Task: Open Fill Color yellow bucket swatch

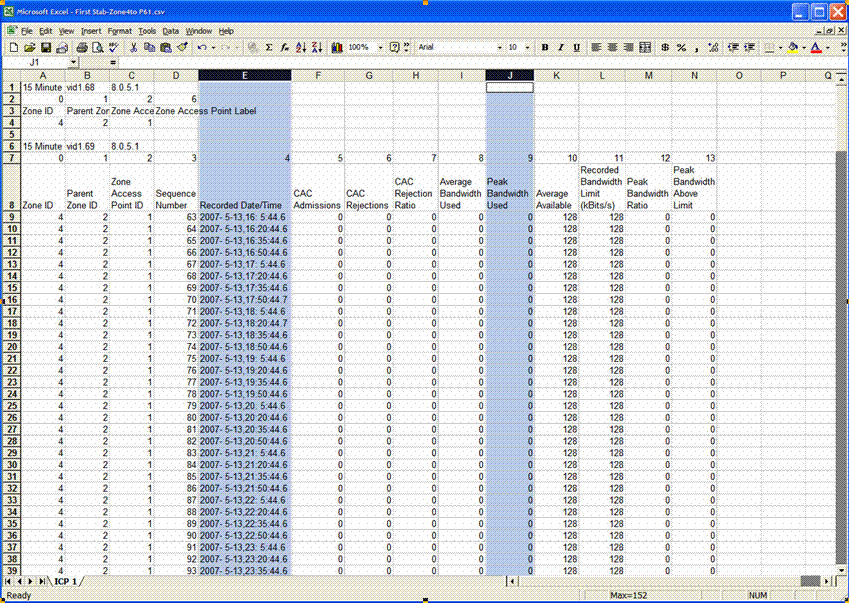Action: [793, 48]
